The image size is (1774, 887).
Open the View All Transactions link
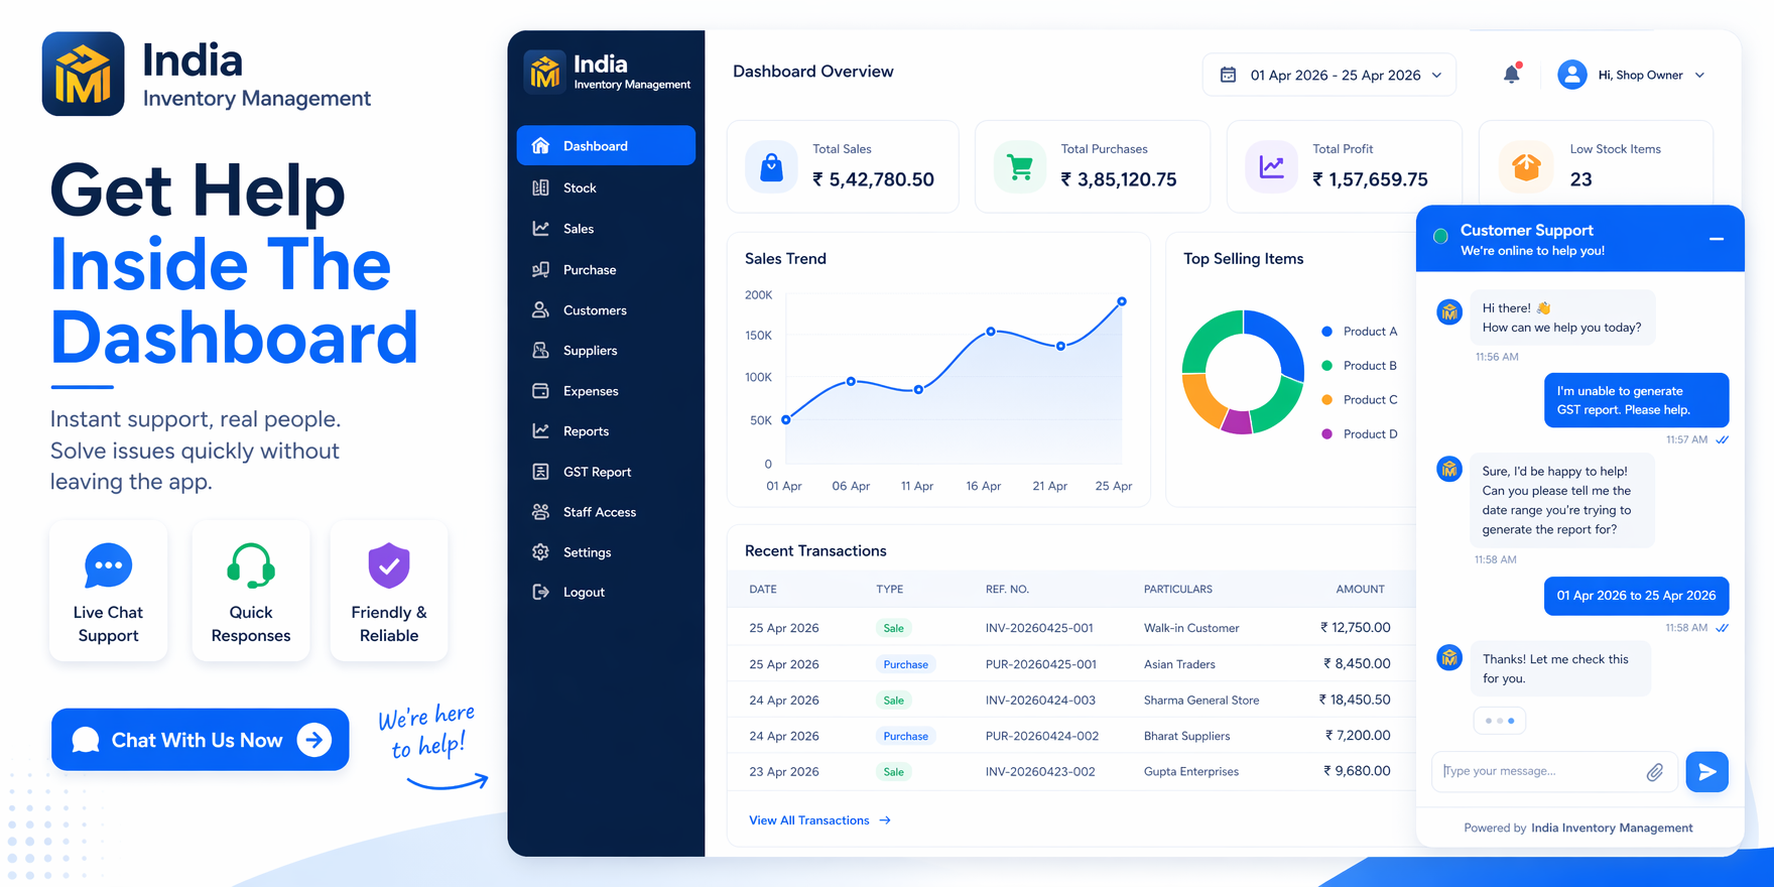[820, 820]
